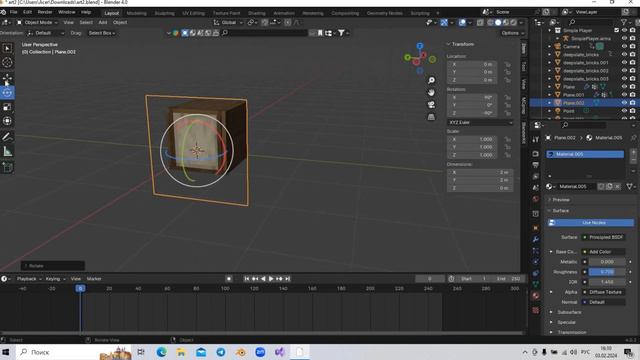The height and width of the screenshot is (360, 640).
Task: Switch to the Modeling workspace tab
Action: click(136, 13)
